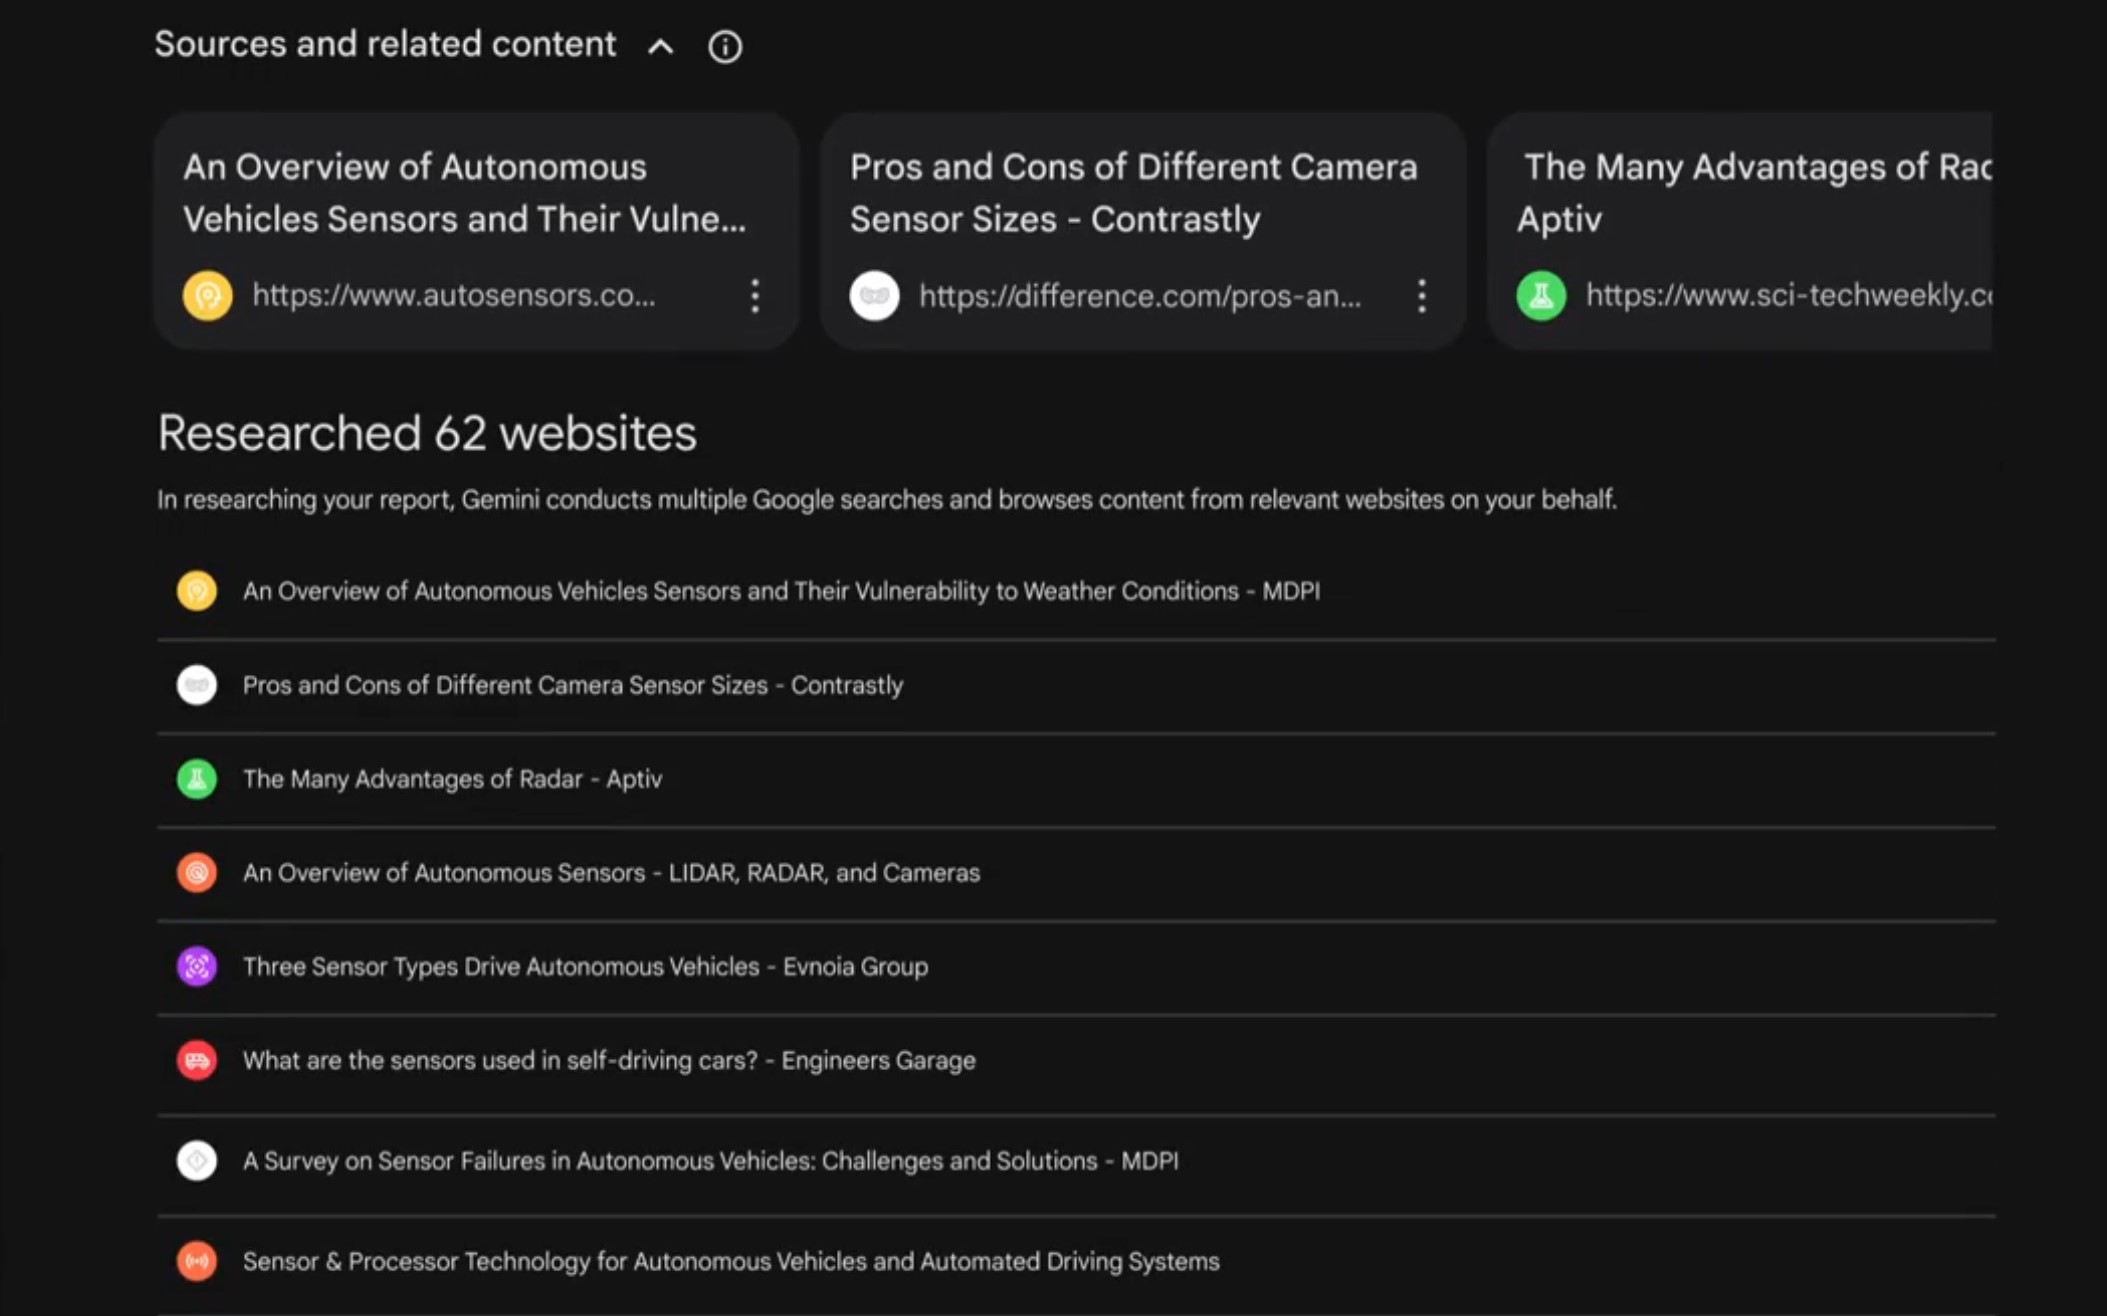The image size is (2107, 1316).
Task: Open 'An Overview of Autonomous Sensors - LIDAR, RADAR' link
Action: point(611,873)
